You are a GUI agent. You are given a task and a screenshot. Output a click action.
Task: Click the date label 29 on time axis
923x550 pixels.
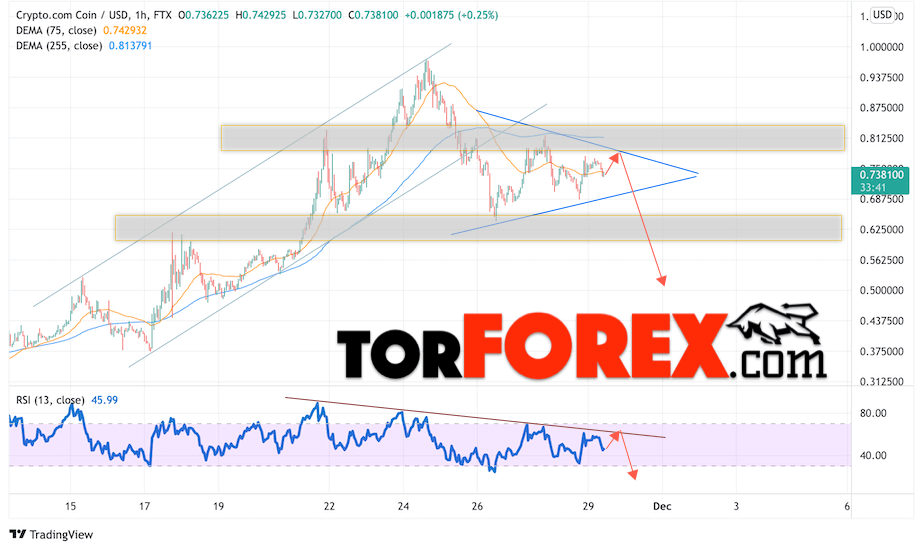(x=588, y=506)
